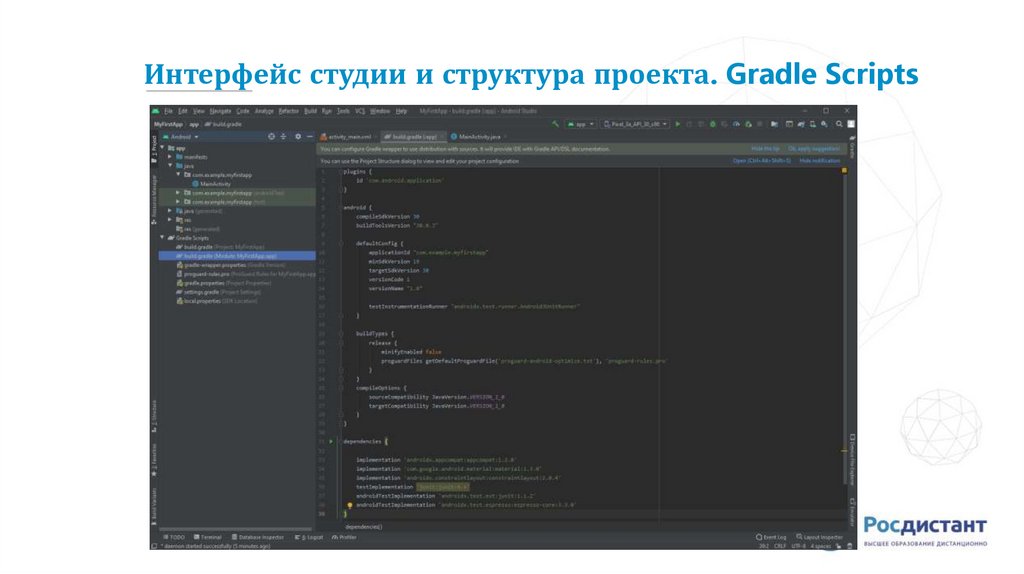Click the Attach Debugger to Process icon
The image size is (1024, 574).
point(748,124)
